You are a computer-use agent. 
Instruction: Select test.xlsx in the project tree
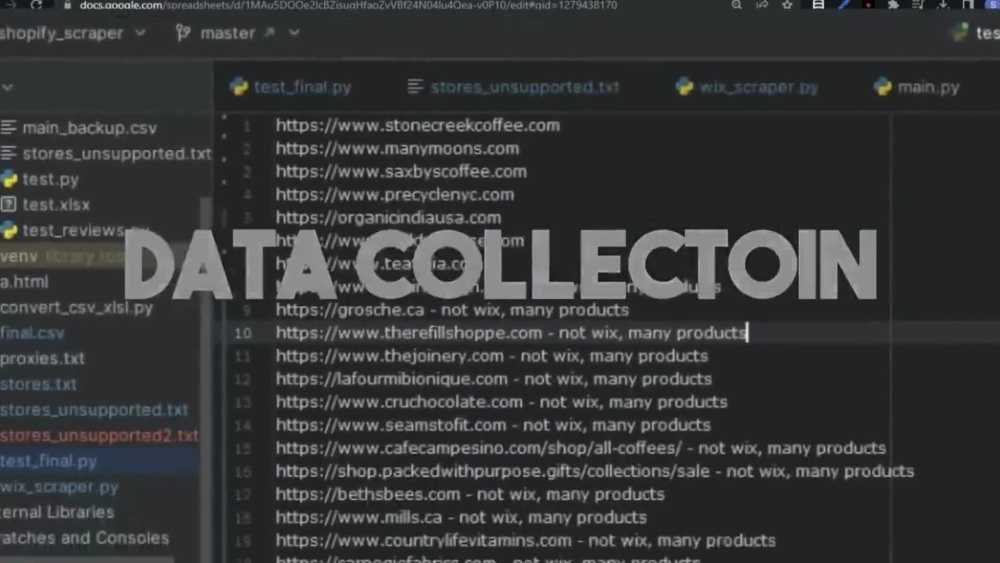[45, 205]
